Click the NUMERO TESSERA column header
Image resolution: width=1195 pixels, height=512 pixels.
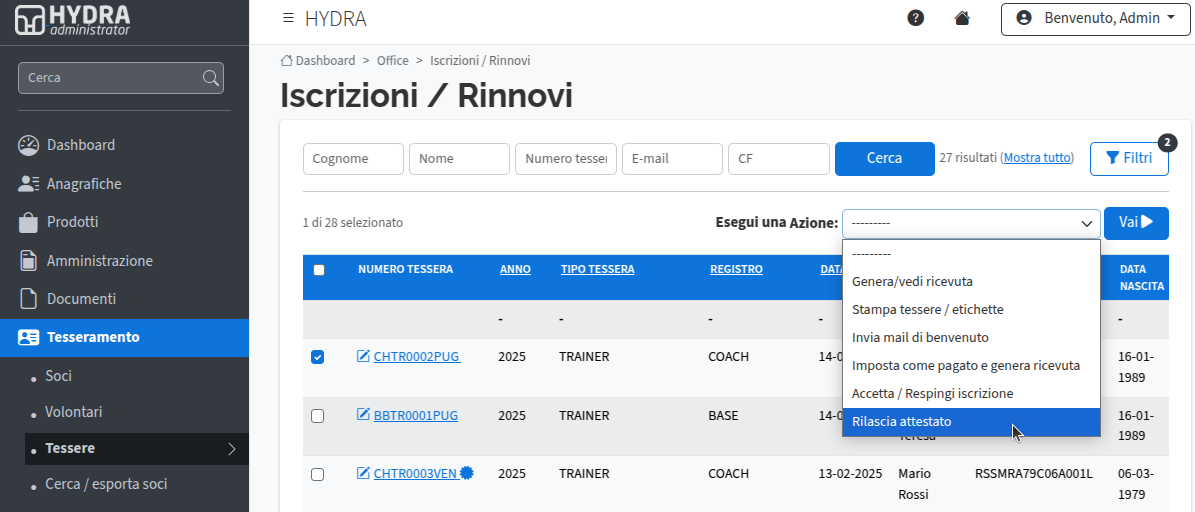(405, 269)
